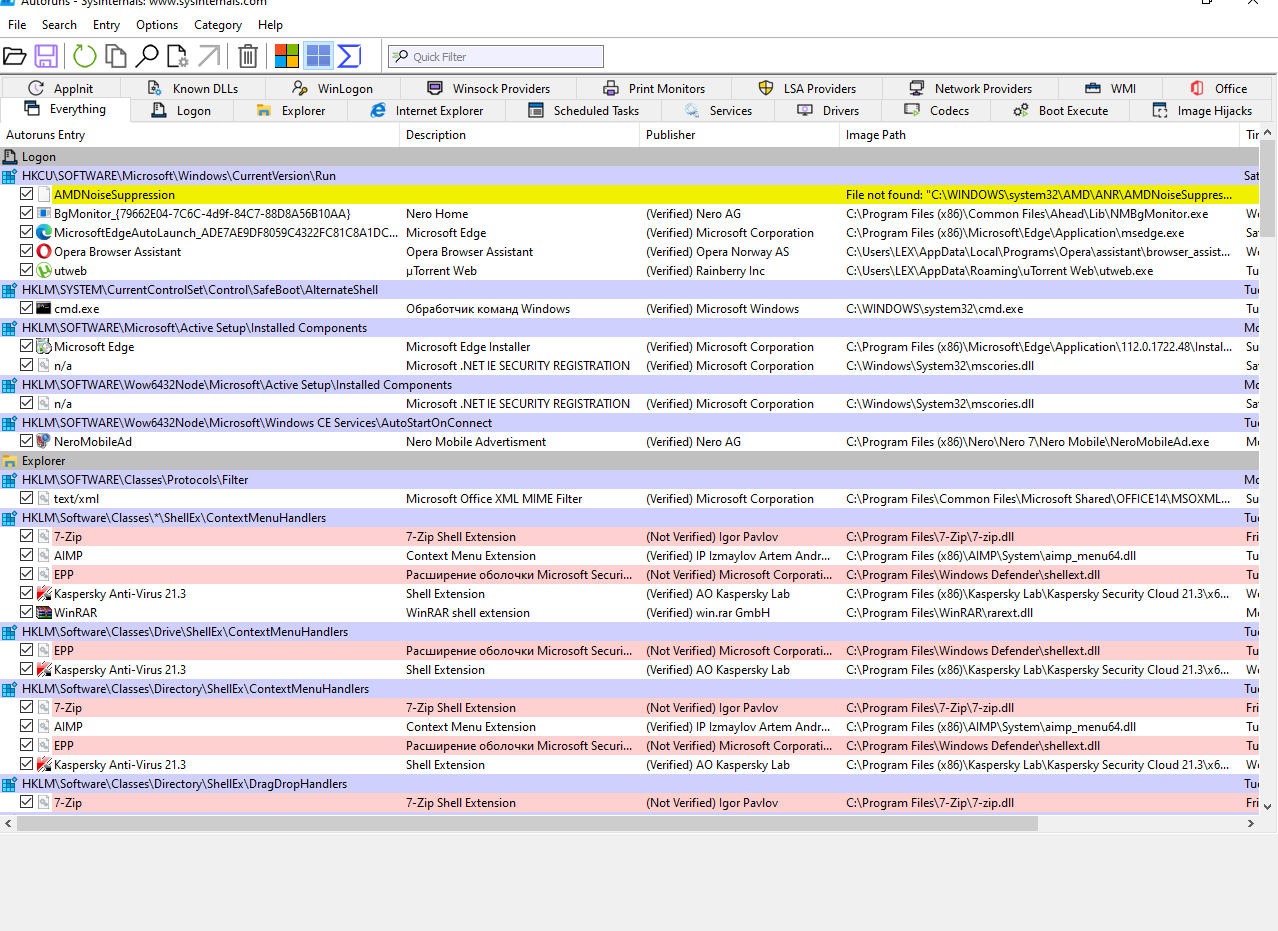Click the yellow folder icon of Explorer section header
This screenshot has width=1278, height=931.
10,461
